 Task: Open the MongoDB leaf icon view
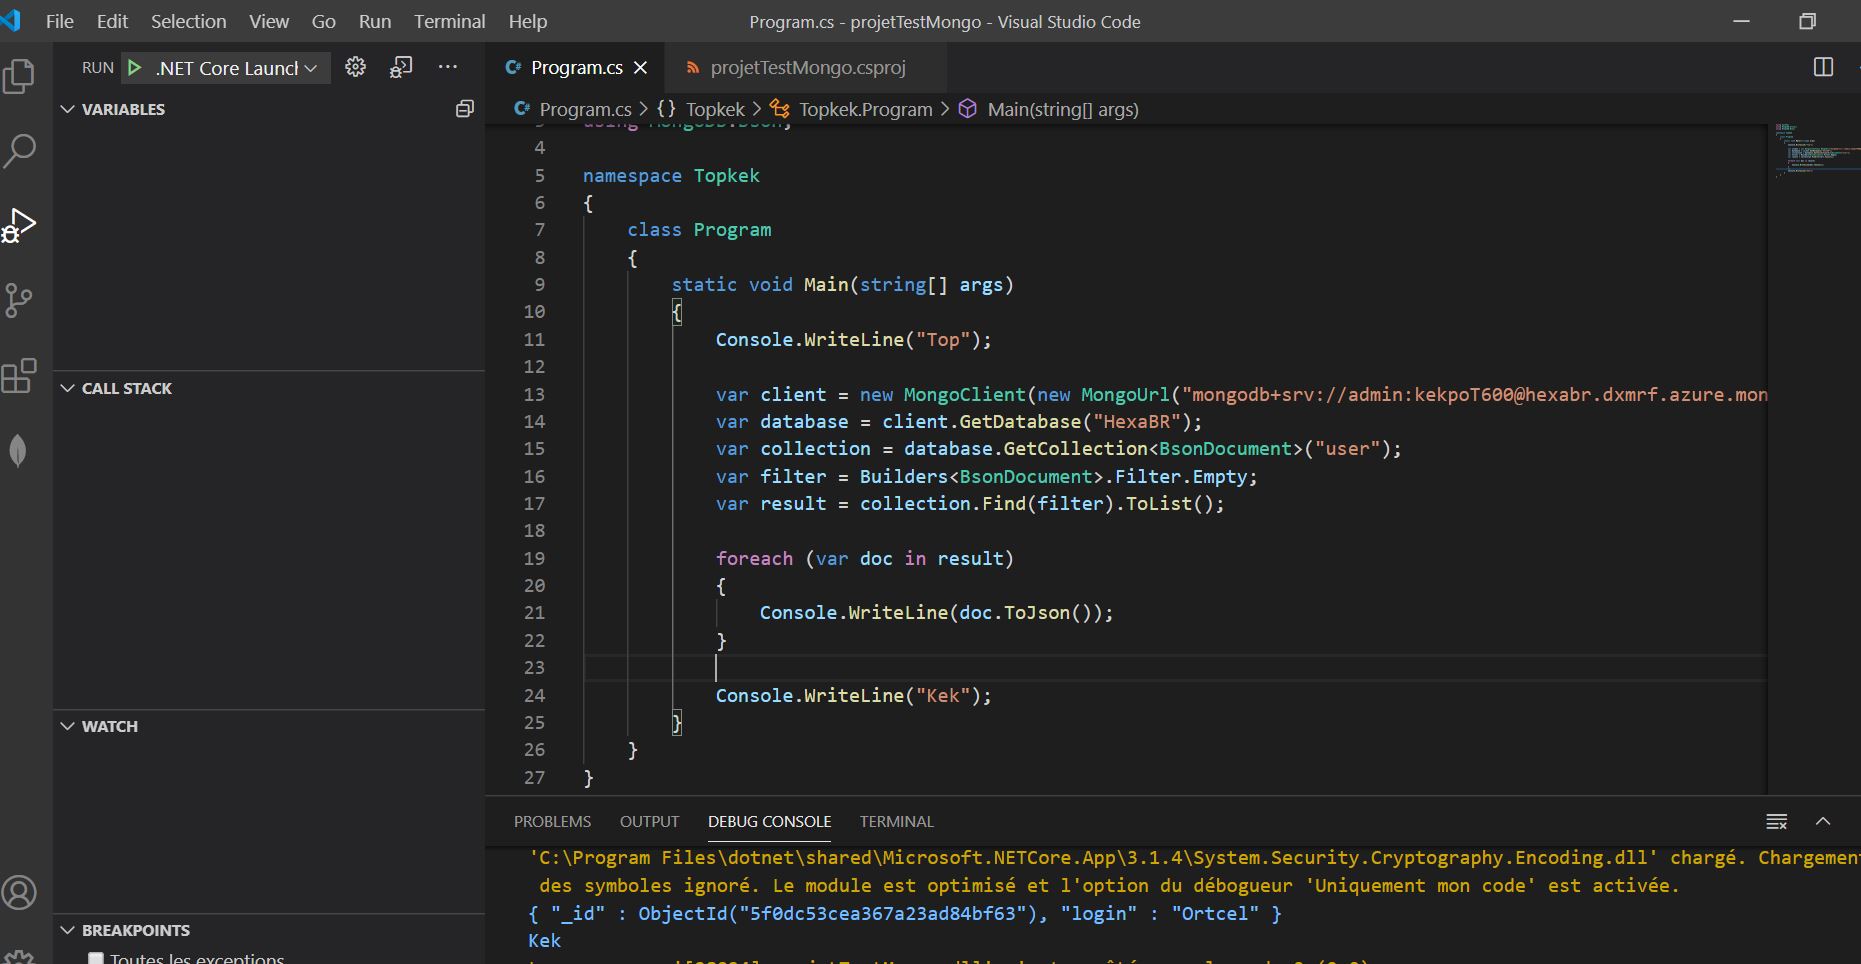coord(18,451)
